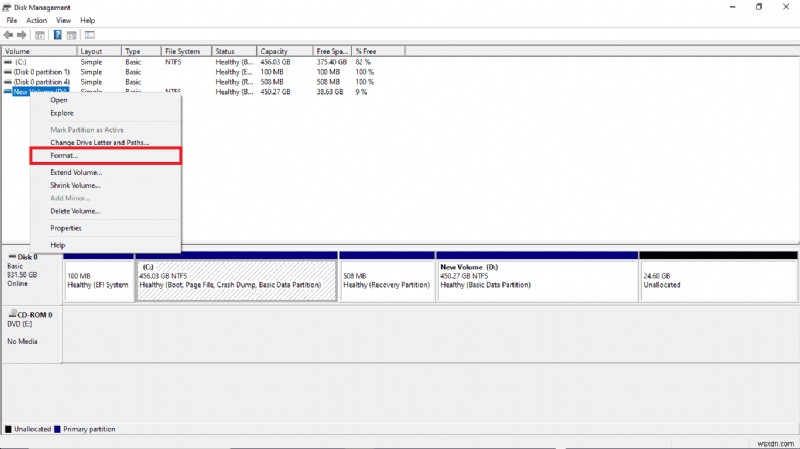Screen dimensions: 800x449
Task: Sort by the Status column header
Action: click(x=234, y=51)
